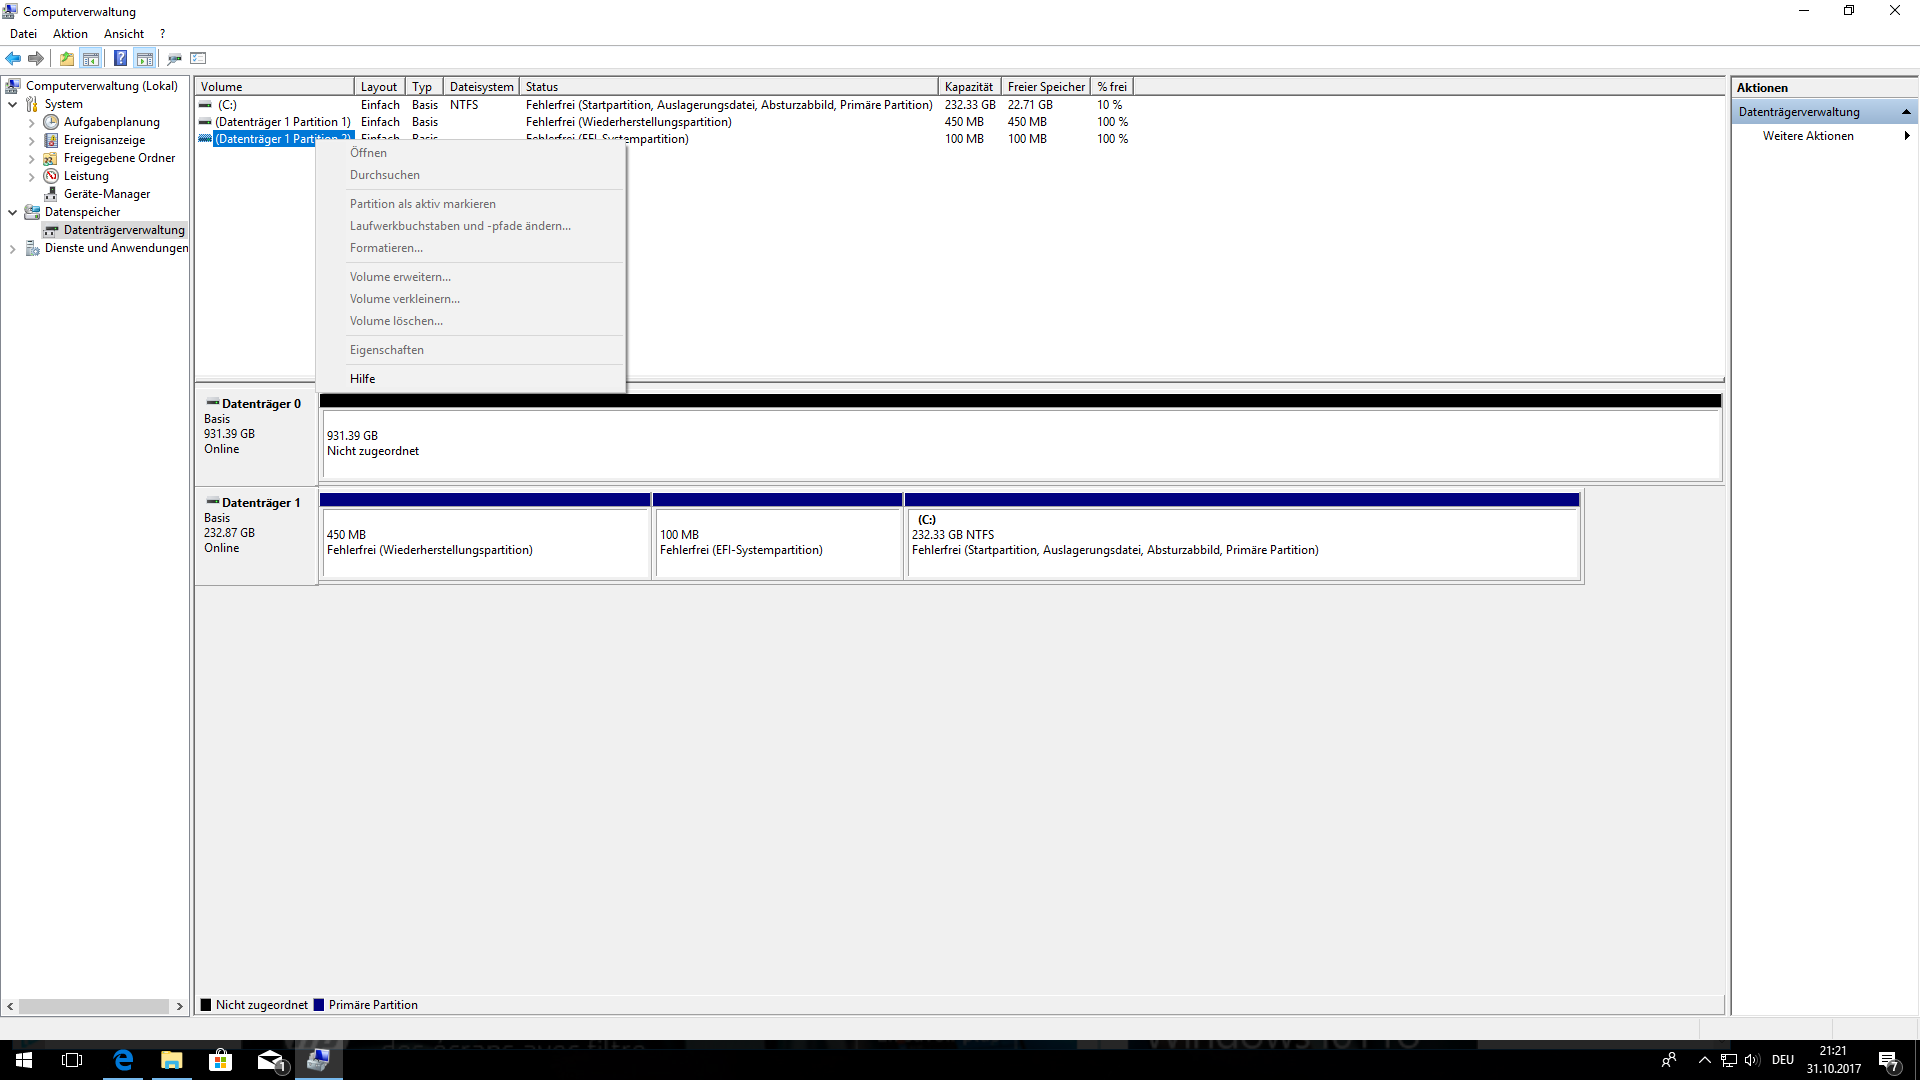Toggle the show/hide console tree icon
This screenshot has height=1080, width=1920.
[x=91, y=58]
